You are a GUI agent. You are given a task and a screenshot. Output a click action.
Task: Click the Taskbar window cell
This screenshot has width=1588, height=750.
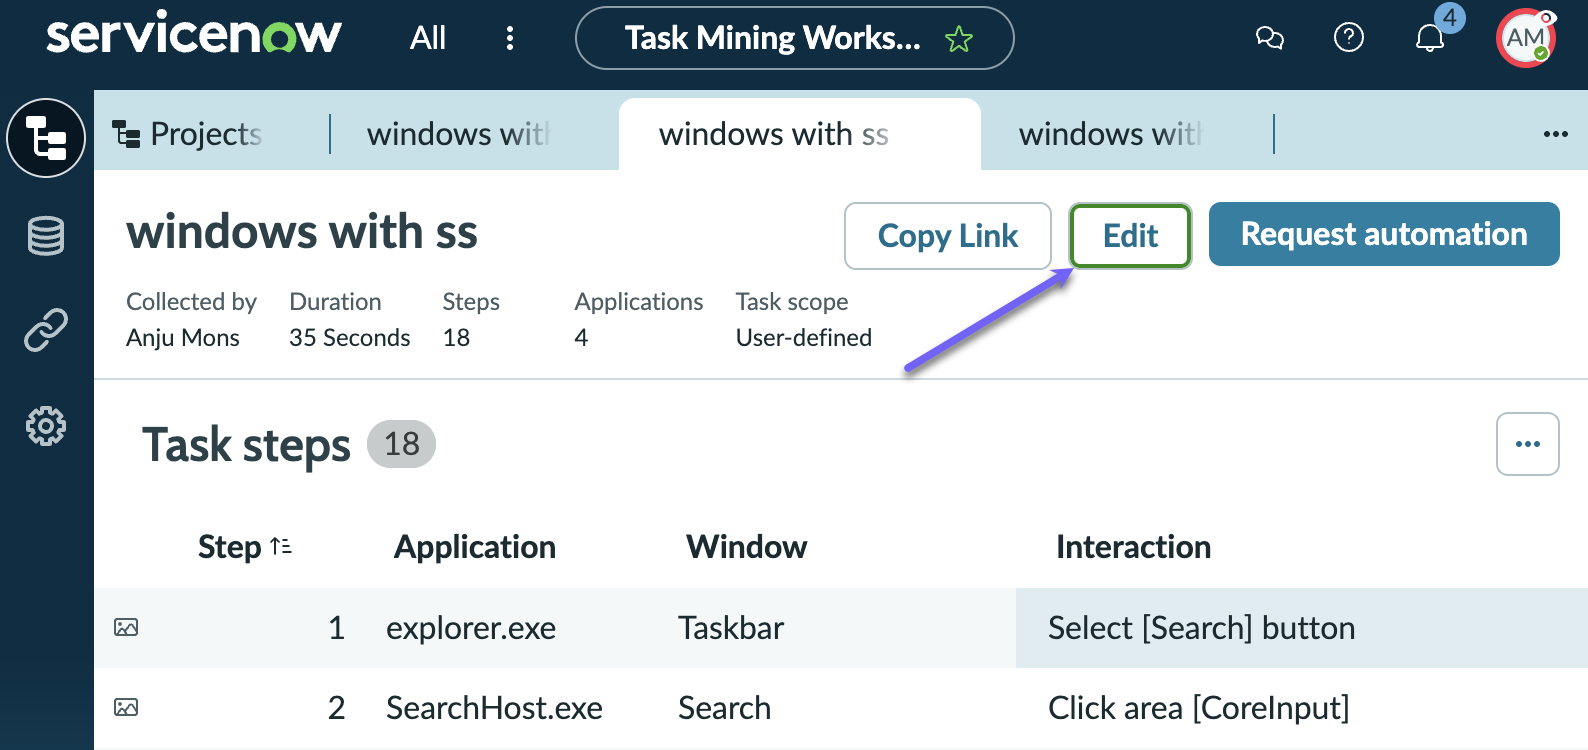click(x=731, y=628)
